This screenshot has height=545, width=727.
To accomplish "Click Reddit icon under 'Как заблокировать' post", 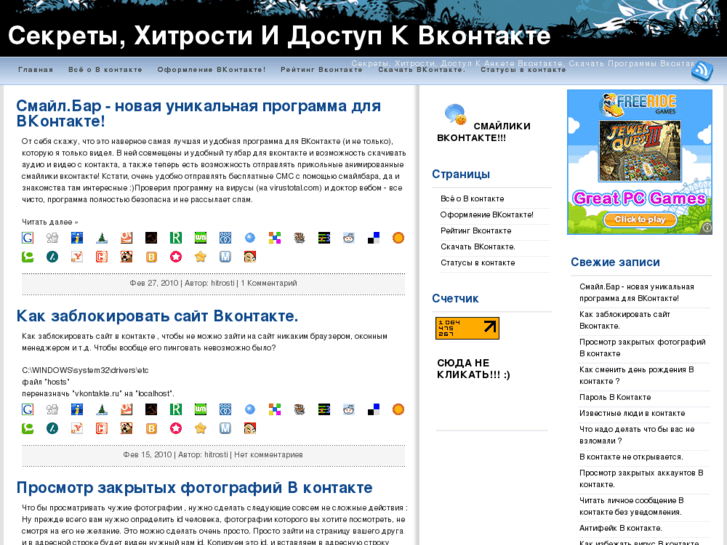I will tap(349, 410).
